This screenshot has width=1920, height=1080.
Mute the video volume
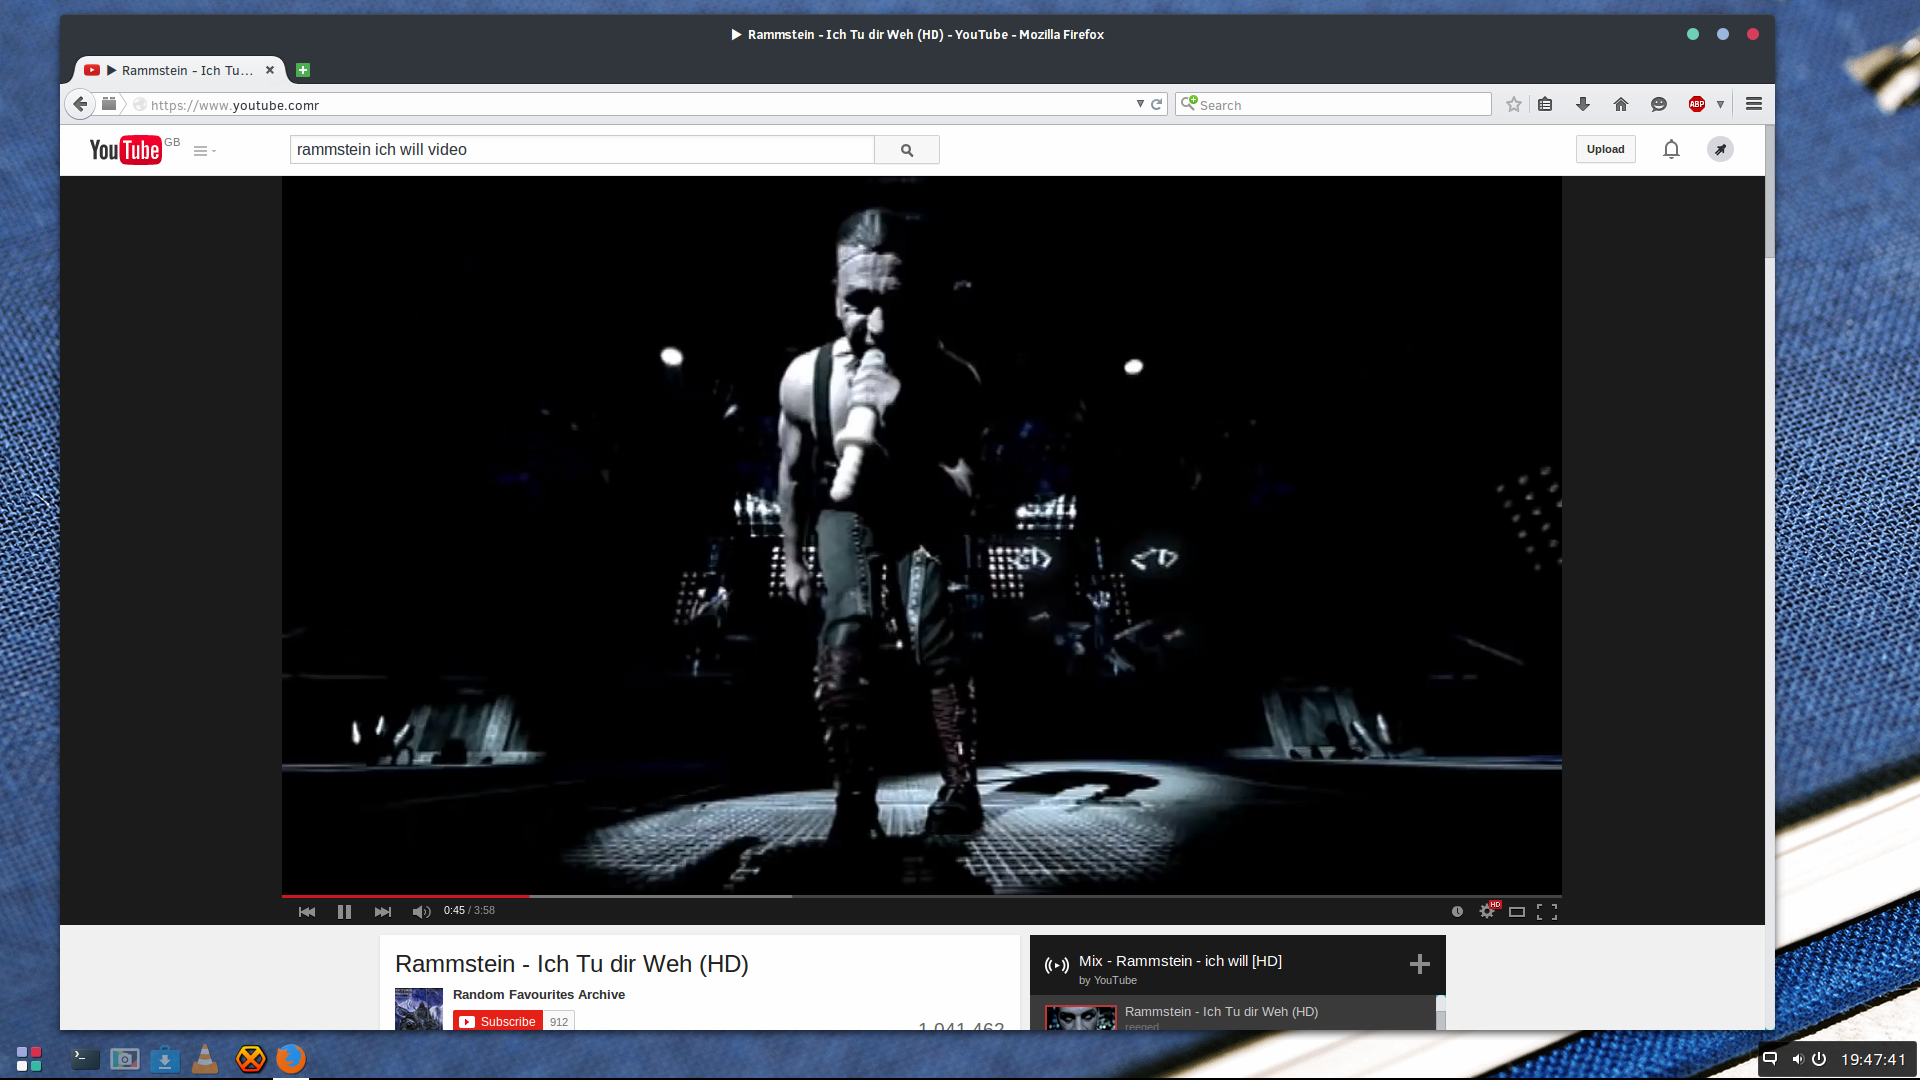(421, 911)
